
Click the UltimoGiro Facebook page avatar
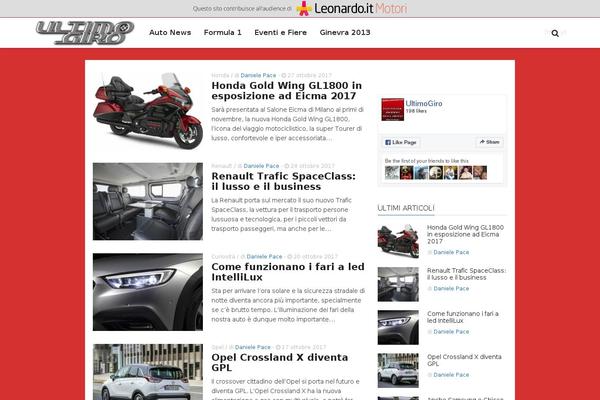(x=392, y=109)
